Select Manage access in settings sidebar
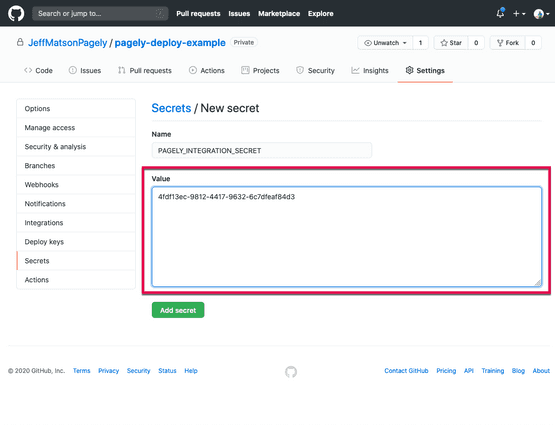 click(x=76, y=128)
